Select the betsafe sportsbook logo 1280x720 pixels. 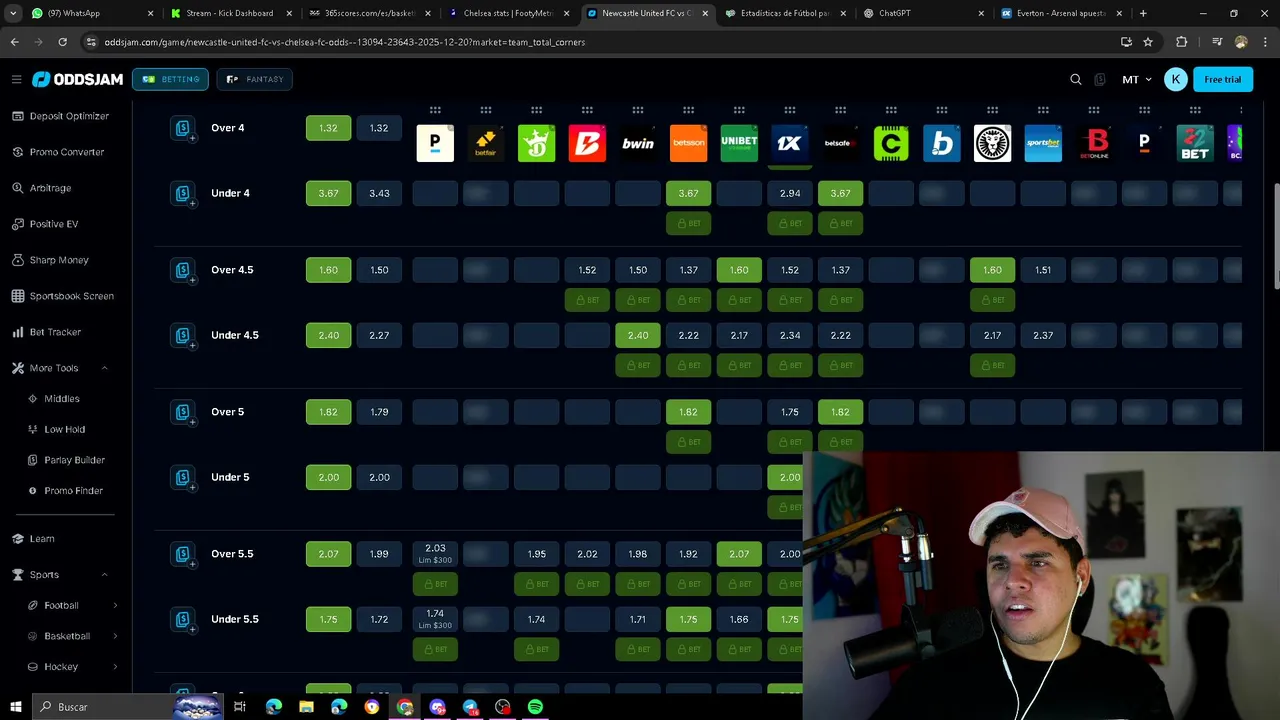click(841, 143)
